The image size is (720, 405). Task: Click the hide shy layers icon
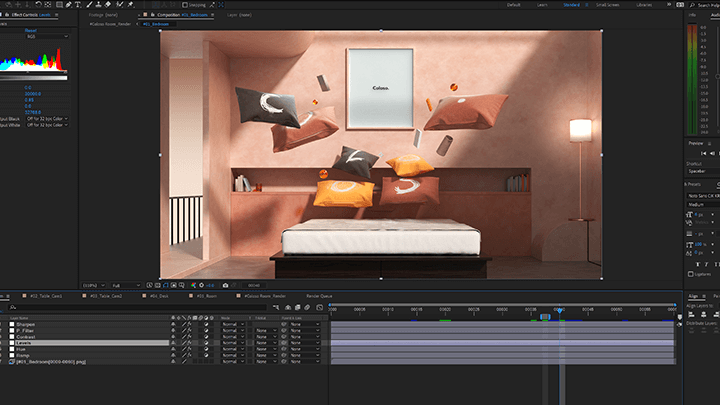click(288, 308)
